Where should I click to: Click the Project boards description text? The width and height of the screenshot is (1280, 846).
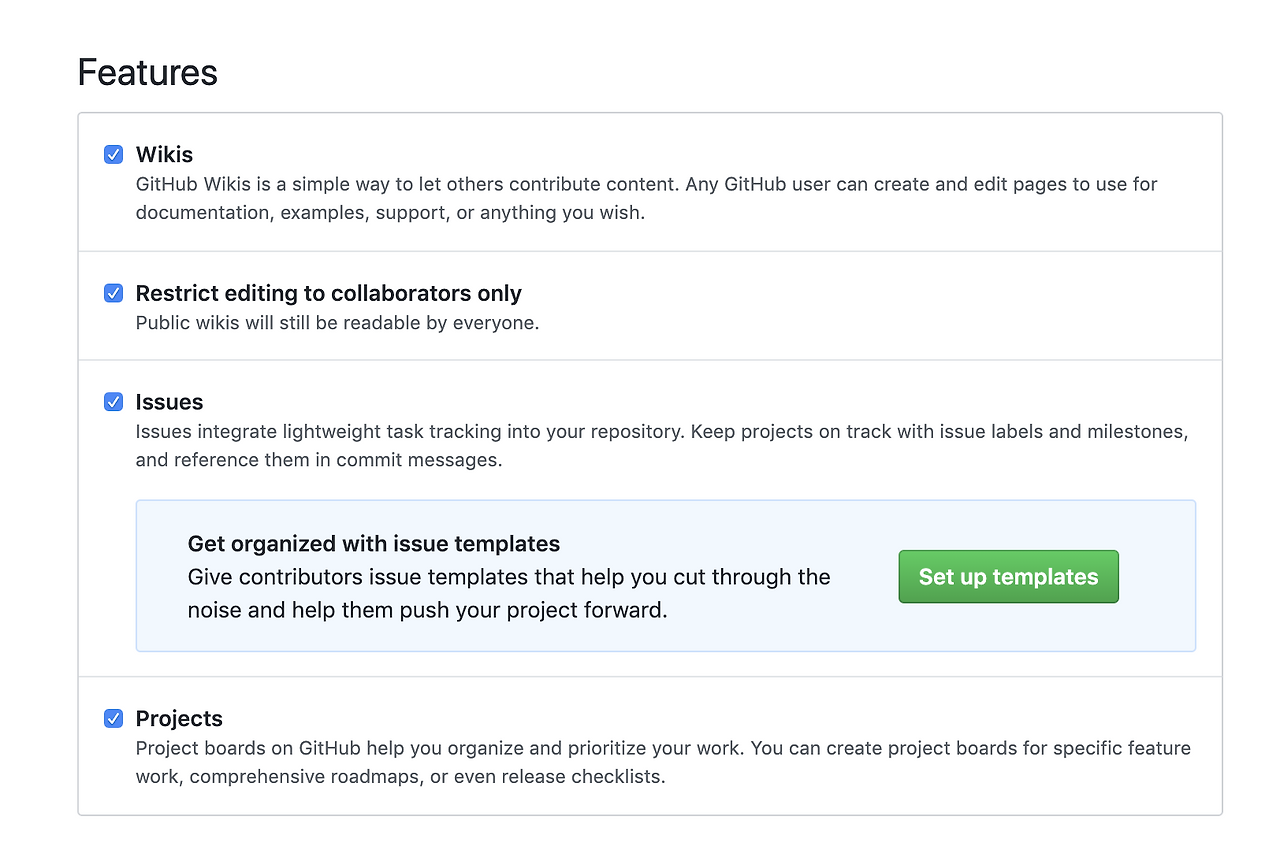(663, 762)
